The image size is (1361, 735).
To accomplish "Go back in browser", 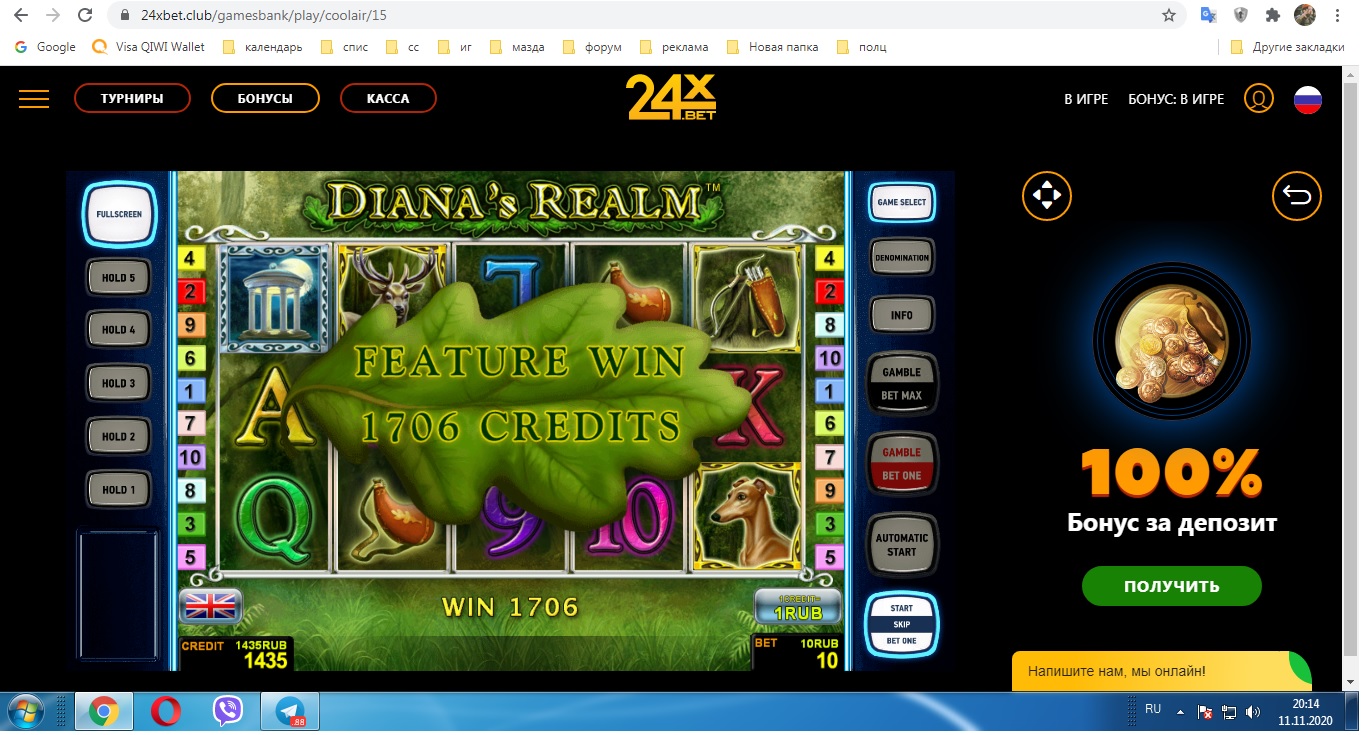I will click(21, 15).
